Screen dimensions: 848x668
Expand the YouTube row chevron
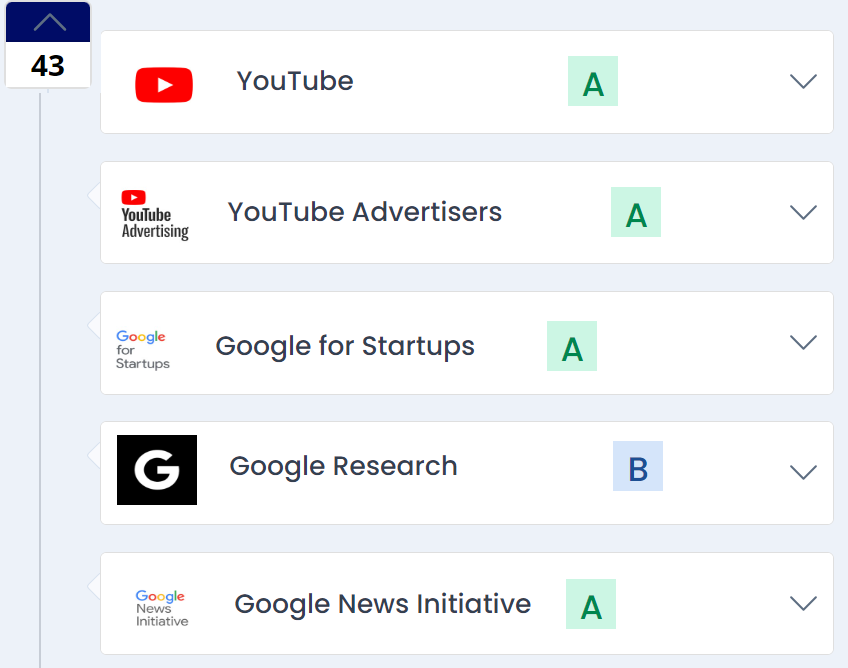(803, 81)
